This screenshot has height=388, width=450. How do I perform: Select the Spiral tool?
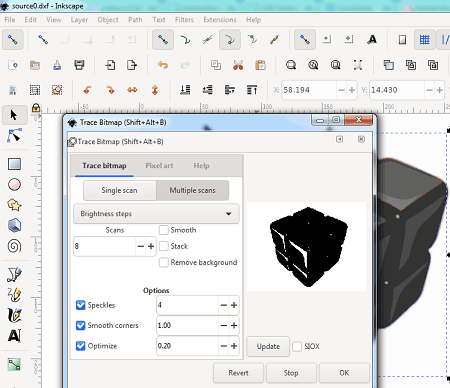coord(14,246)
